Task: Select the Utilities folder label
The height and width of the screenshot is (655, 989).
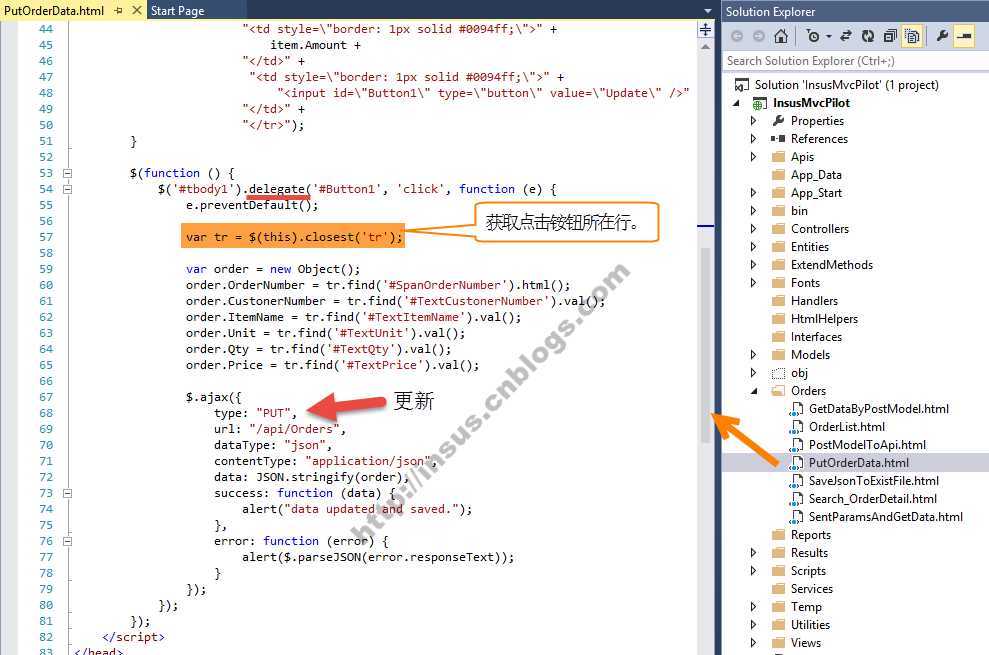Action: pyautogui.click(x=811, y=625)
